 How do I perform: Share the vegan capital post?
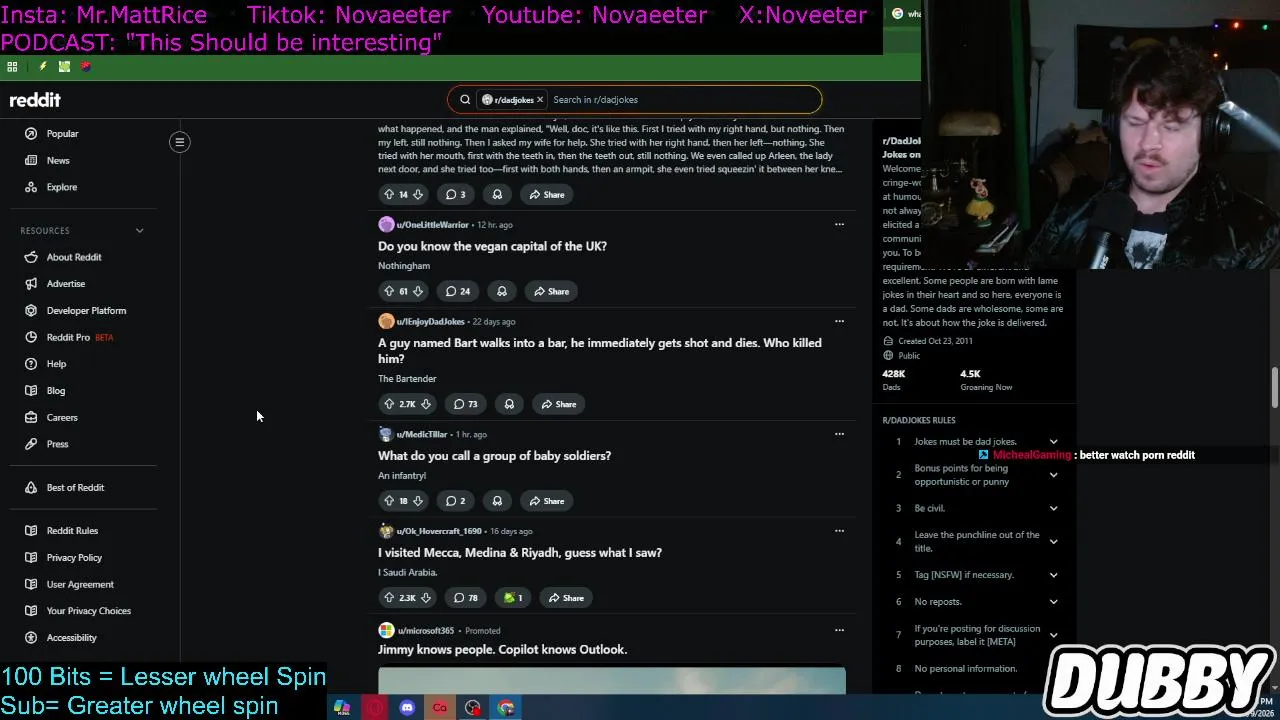point(551,291)
